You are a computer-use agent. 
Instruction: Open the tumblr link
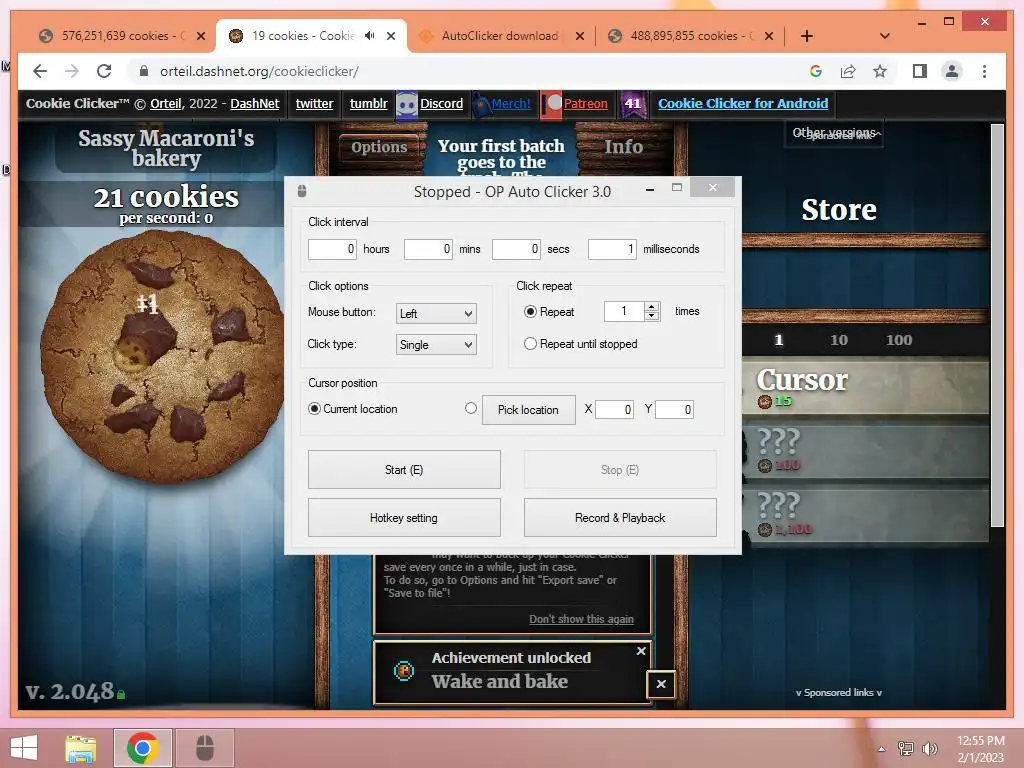[x=368, y=103]
